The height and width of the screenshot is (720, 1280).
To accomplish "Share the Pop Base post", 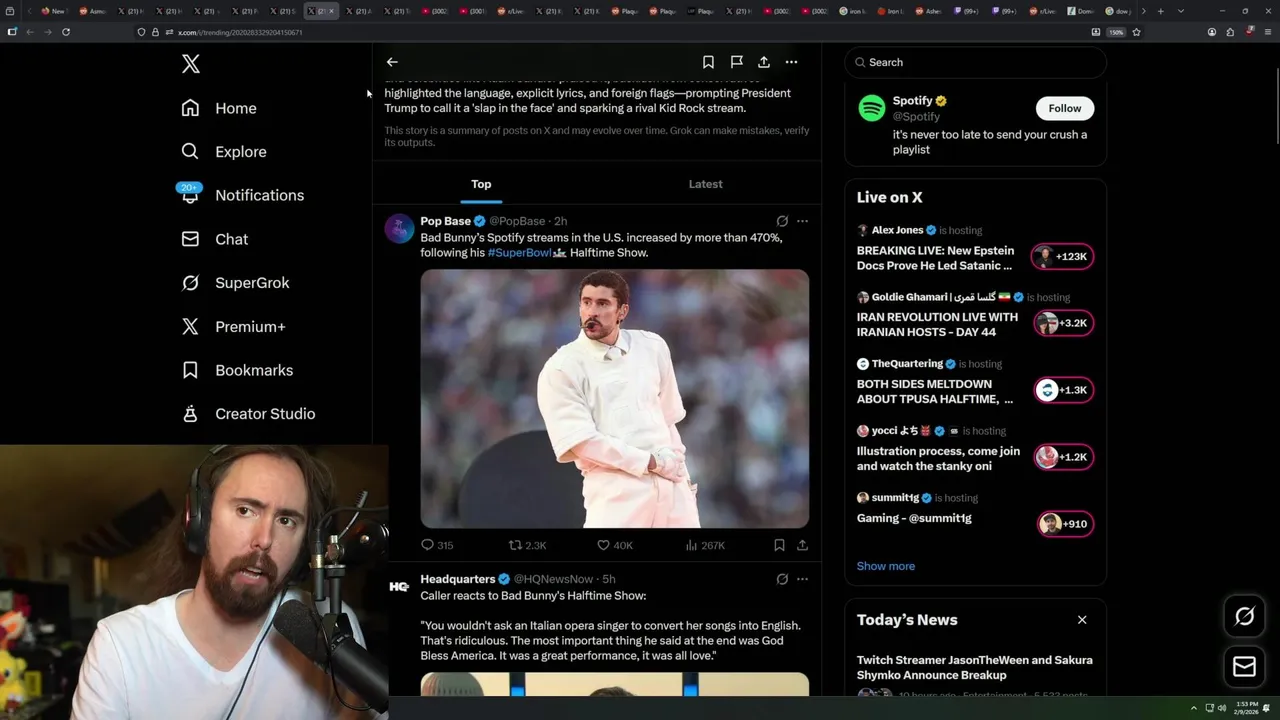I will [802, 545].
